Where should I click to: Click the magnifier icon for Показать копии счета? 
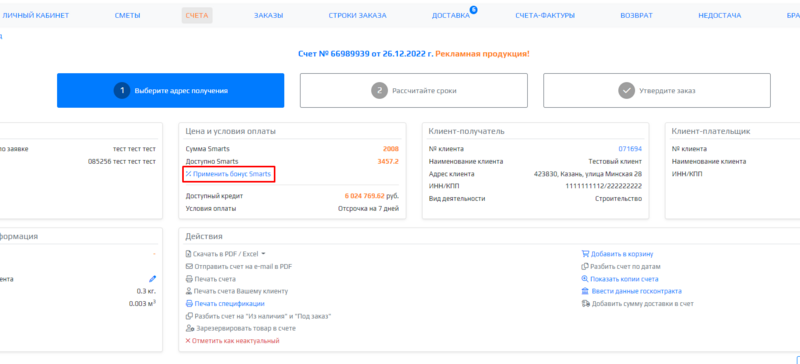585,279
